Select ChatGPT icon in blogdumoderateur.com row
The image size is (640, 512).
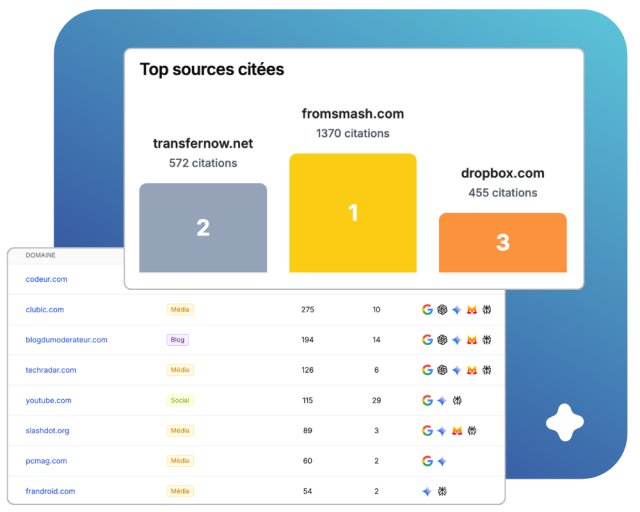442,340
